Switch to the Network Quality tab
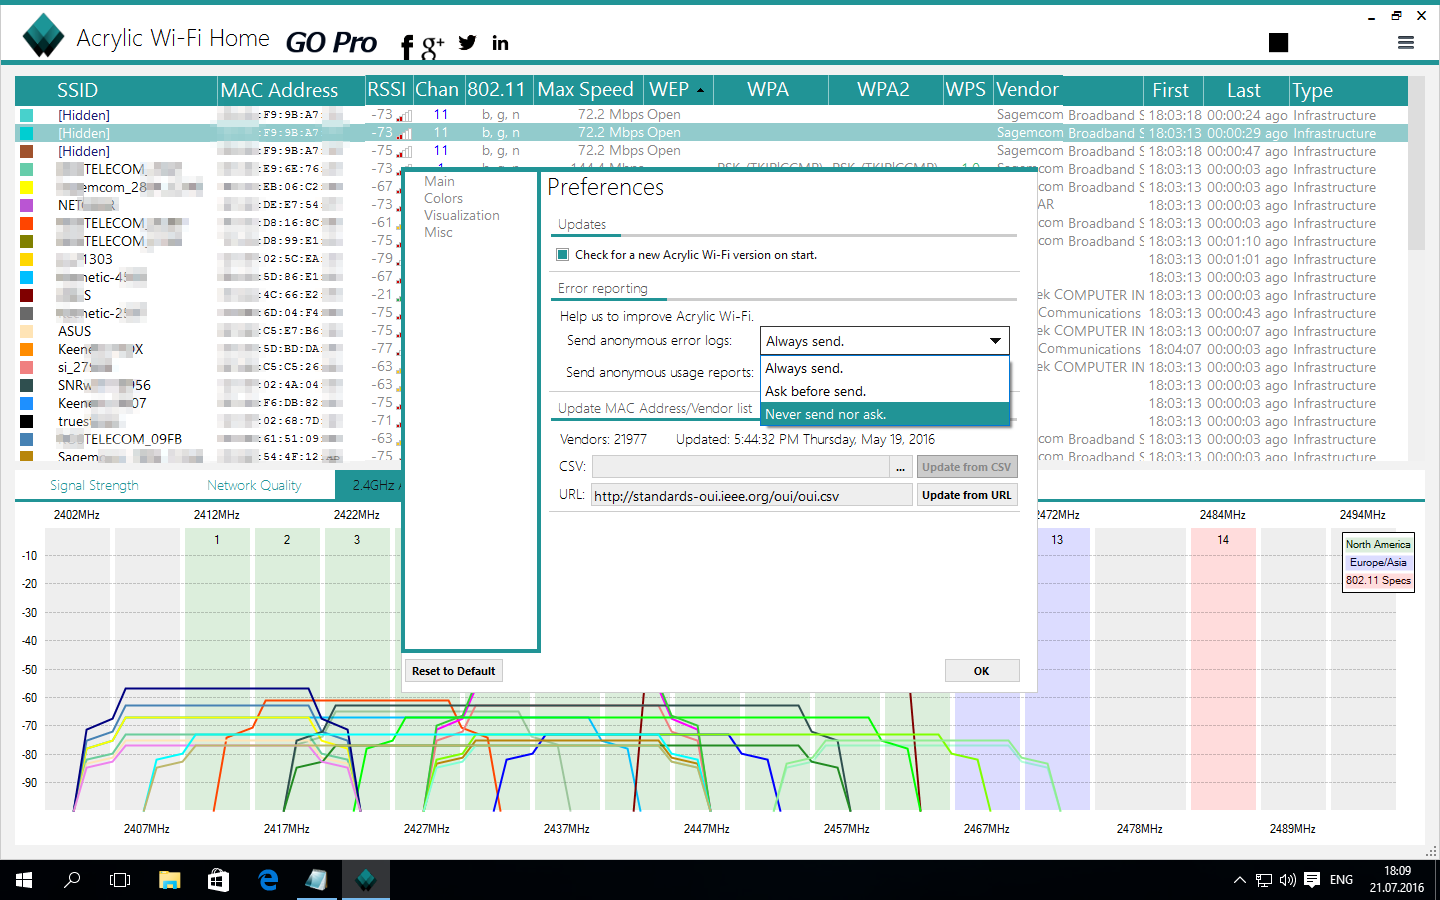Viewport: 1440px width, 900px height. (254, 485)
